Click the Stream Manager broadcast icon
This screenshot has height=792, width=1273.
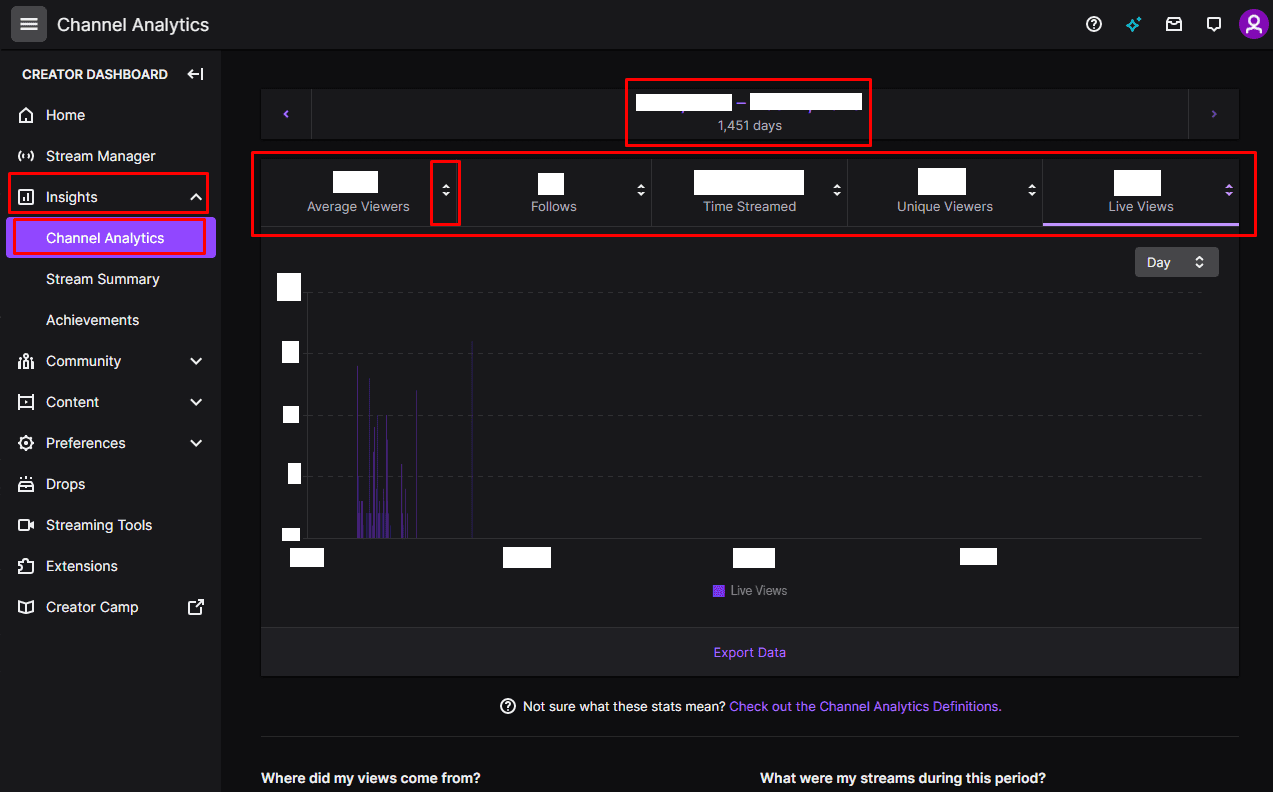[26, 156]
